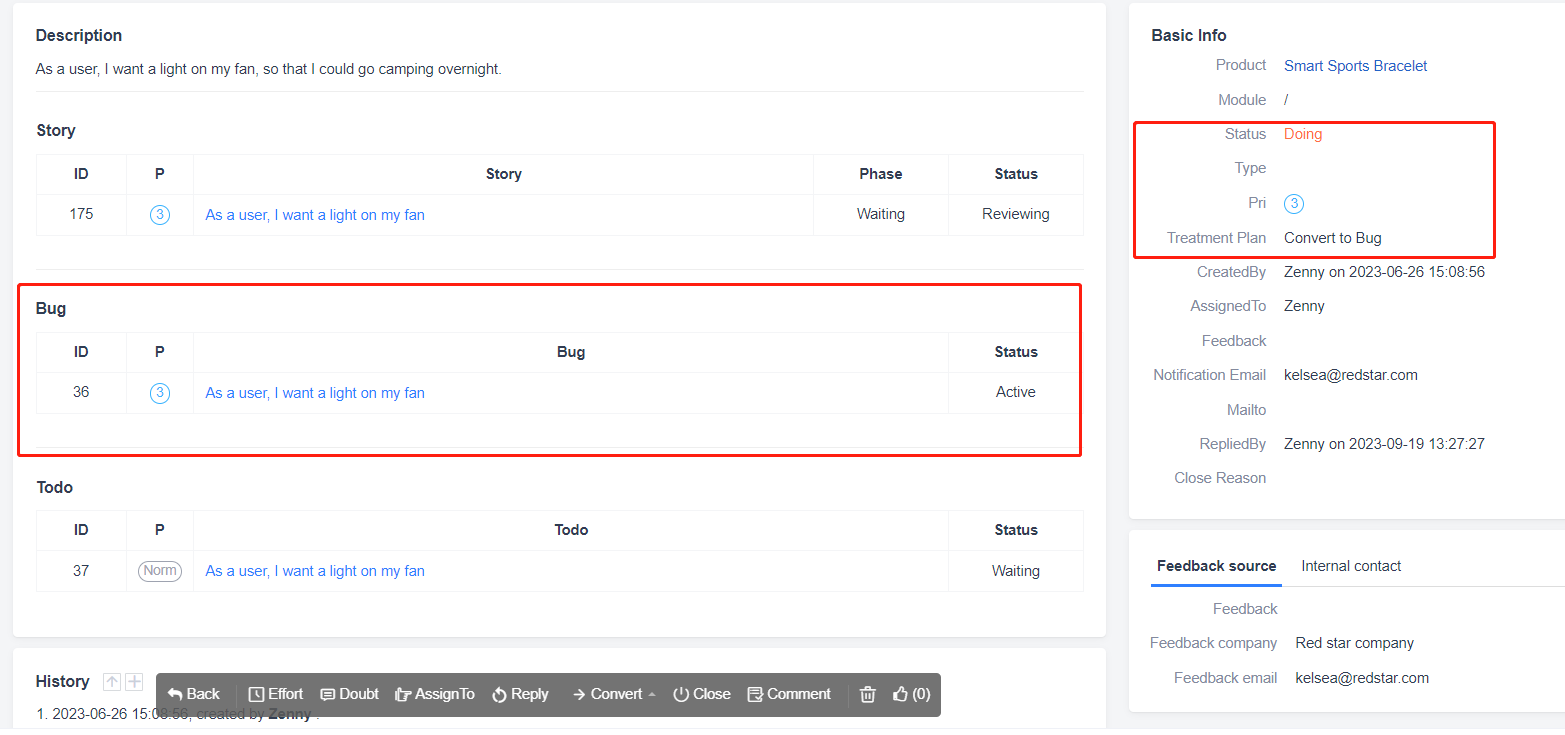1565x735 pixels.
Task: Open the Convert dropdown menu
Action: coord(613,694)
